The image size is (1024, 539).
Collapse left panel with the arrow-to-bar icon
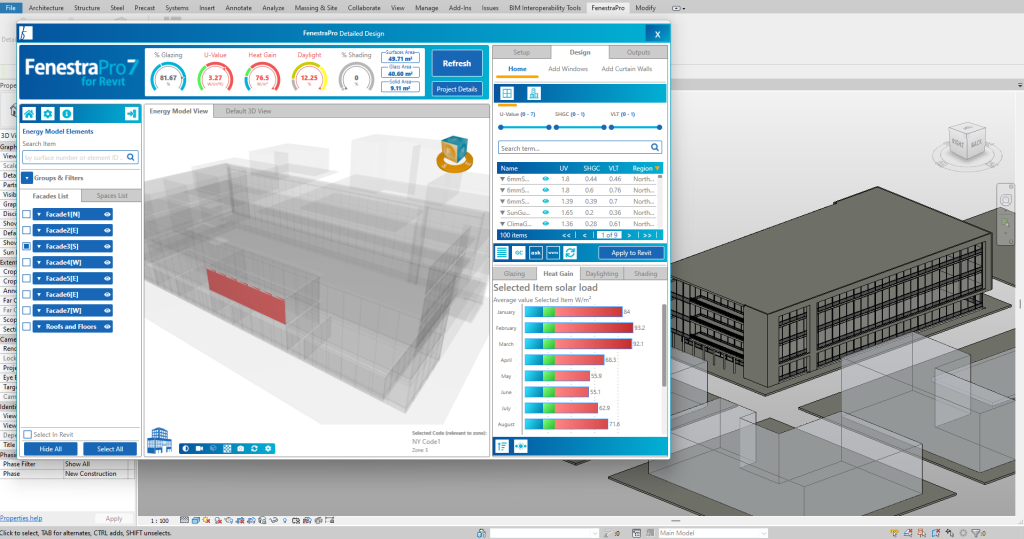coord(131,114)
